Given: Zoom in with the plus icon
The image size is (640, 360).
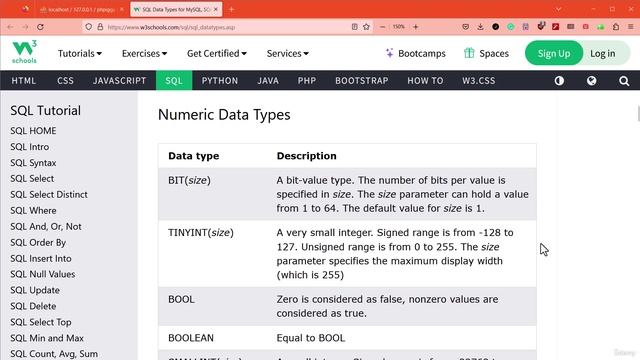Looking at the screenshot, I should [x=416, y=27].
